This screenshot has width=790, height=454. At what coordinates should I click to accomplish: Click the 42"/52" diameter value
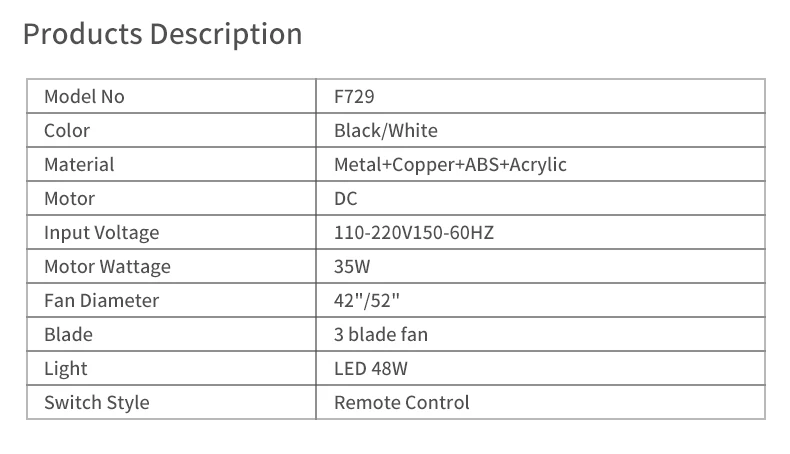[367, 300]
